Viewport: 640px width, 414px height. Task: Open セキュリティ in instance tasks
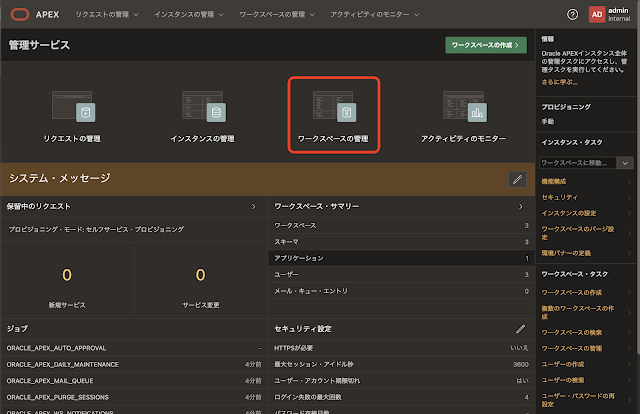559,197
